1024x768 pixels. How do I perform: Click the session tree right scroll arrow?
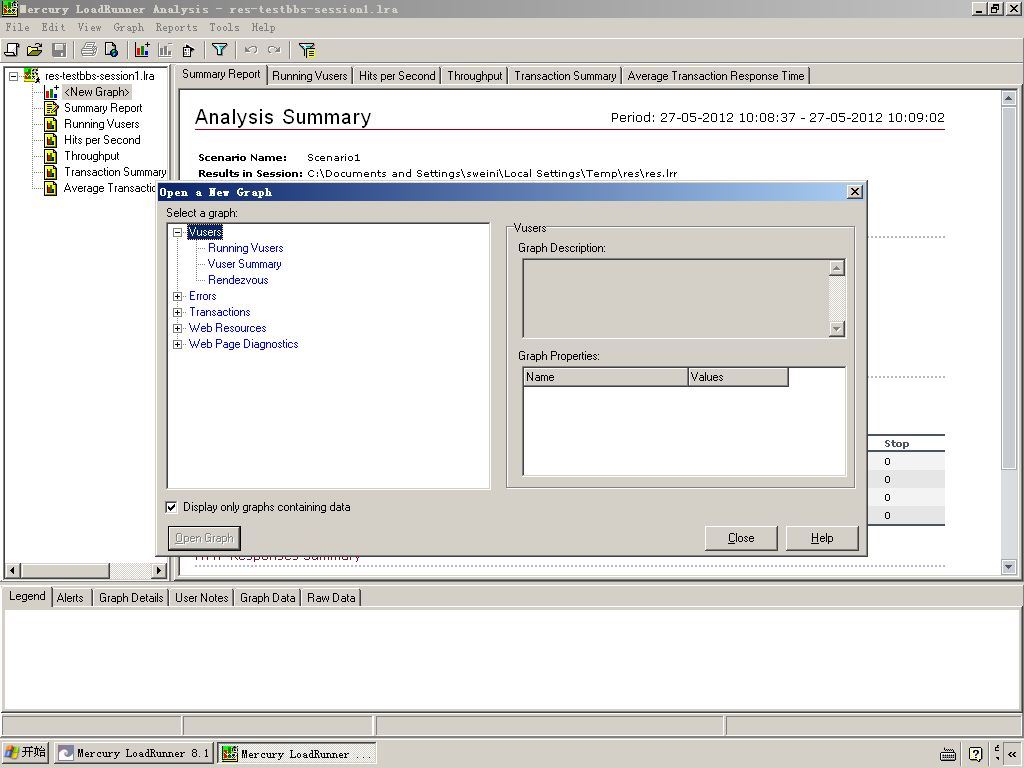159,571
